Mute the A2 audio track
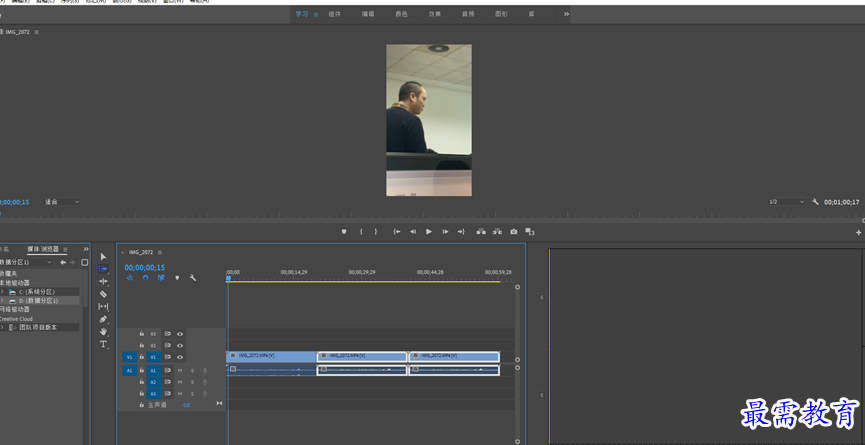 click(x=180, y=382)
